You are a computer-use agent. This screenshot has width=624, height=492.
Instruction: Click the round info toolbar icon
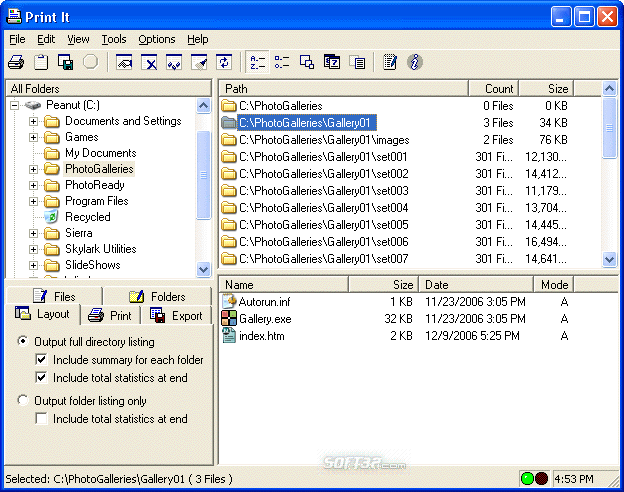415,62
